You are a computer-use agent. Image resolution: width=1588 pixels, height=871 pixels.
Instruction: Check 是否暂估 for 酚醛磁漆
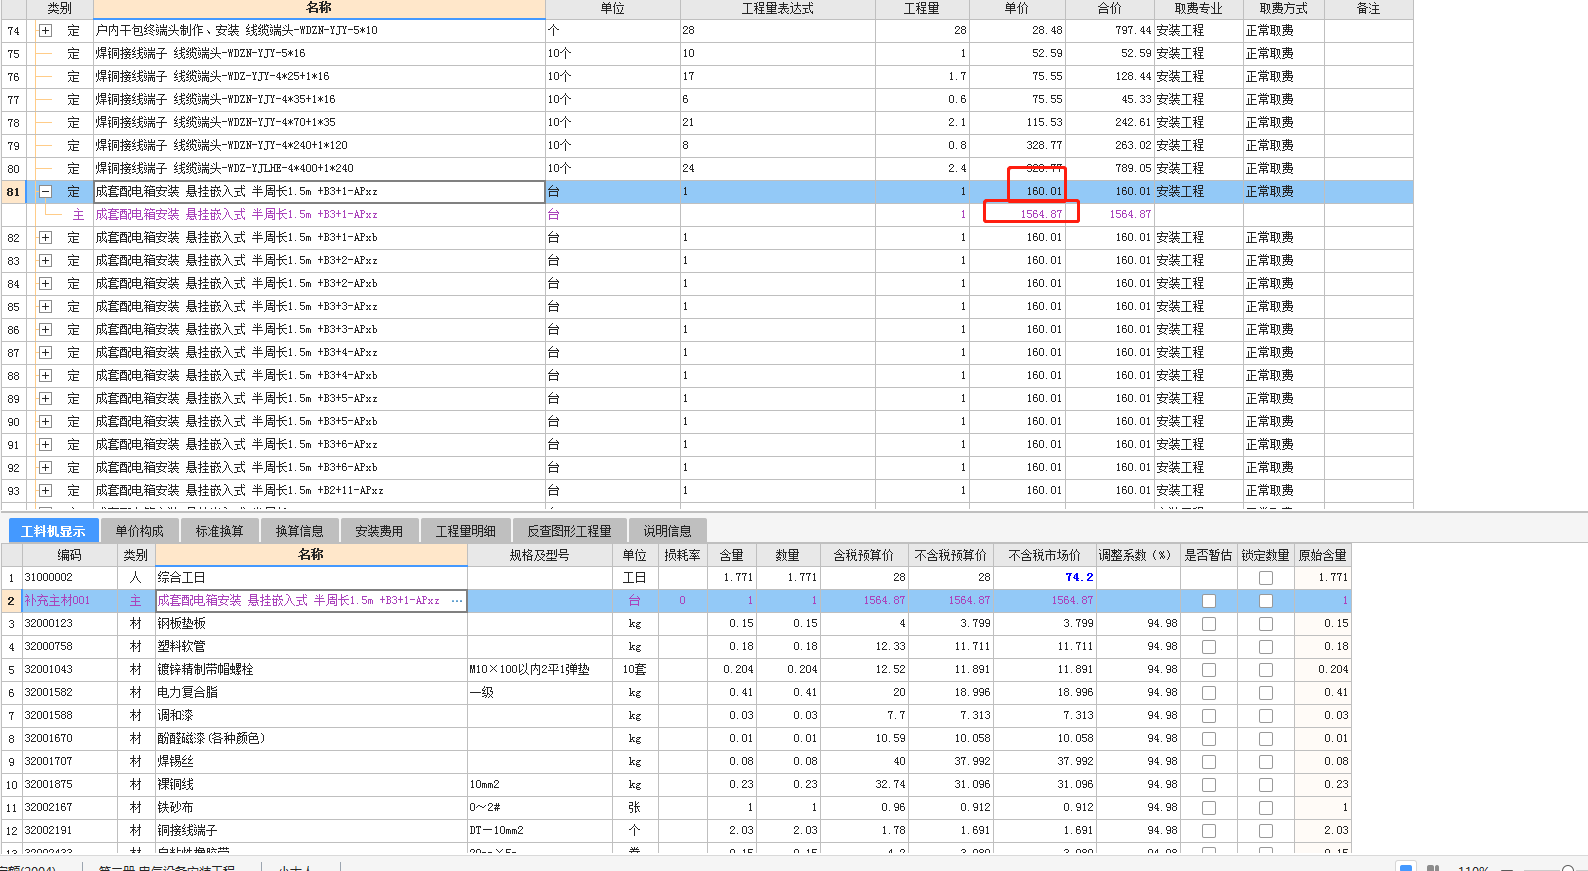click(x=1209, y=739)
